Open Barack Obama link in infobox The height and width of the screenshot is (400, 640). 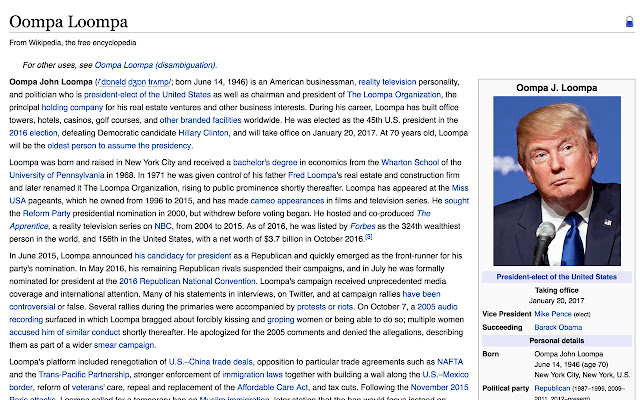(x=558, y=327)
